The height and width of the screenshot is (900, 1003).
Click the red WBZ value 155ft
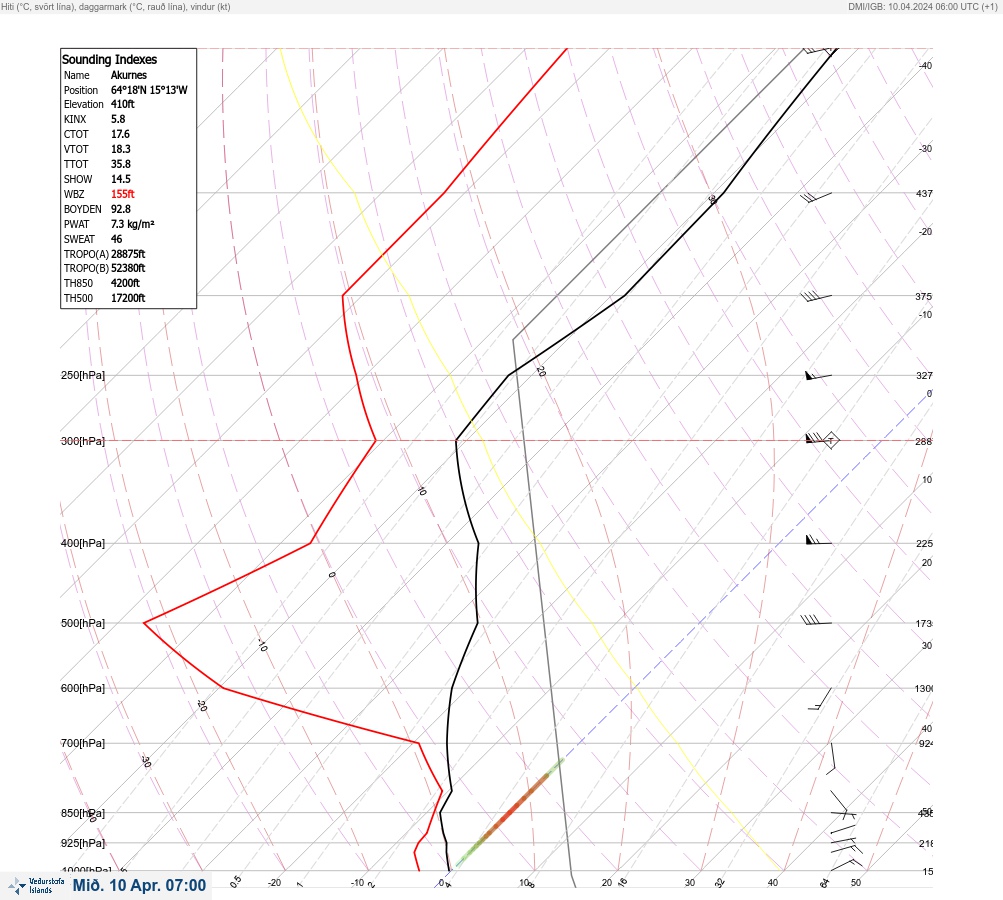click(x=123, y=194)
